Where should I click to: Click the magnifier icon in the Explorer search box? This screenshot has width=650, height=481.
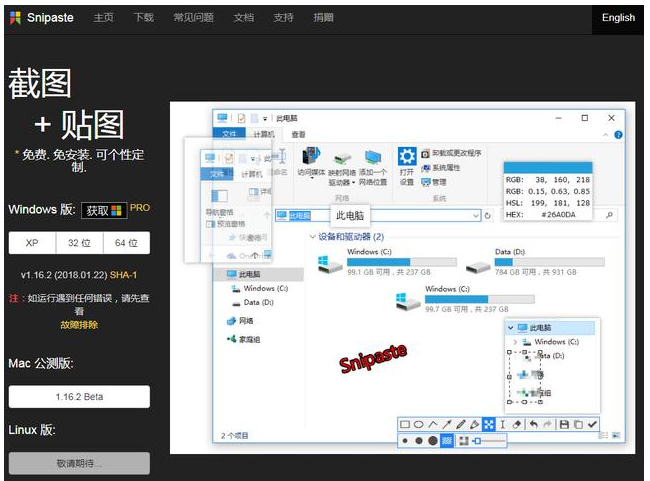point(609,215)
